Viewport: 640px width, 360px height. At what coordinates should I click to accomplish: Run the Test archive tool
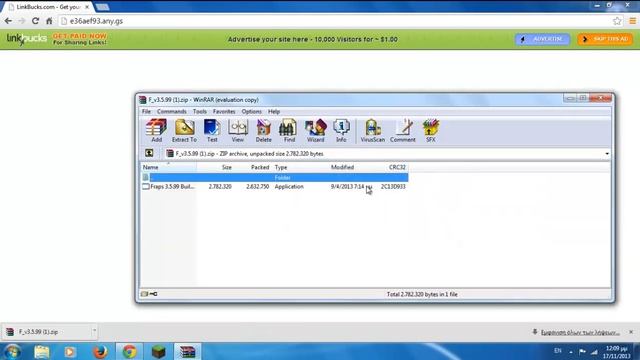click(212, 131)
